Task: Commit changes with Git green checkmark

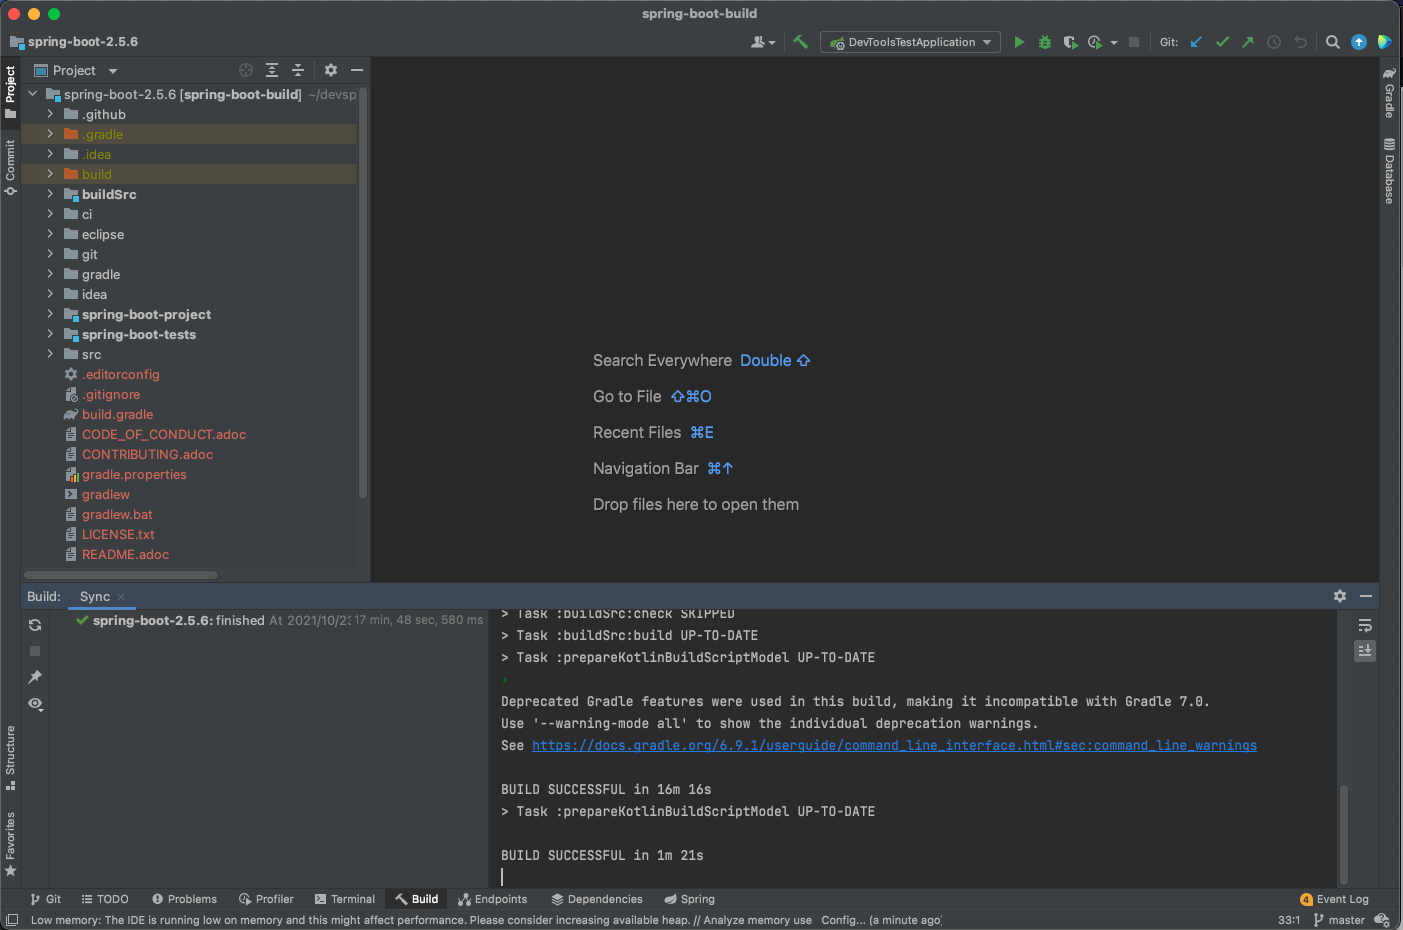Action: click(1222, 42)
